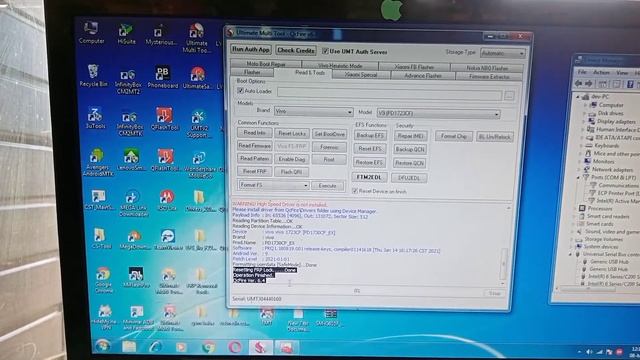Select Processors in Device Manager tree
The image size is (640, 360).
(600, 209)
